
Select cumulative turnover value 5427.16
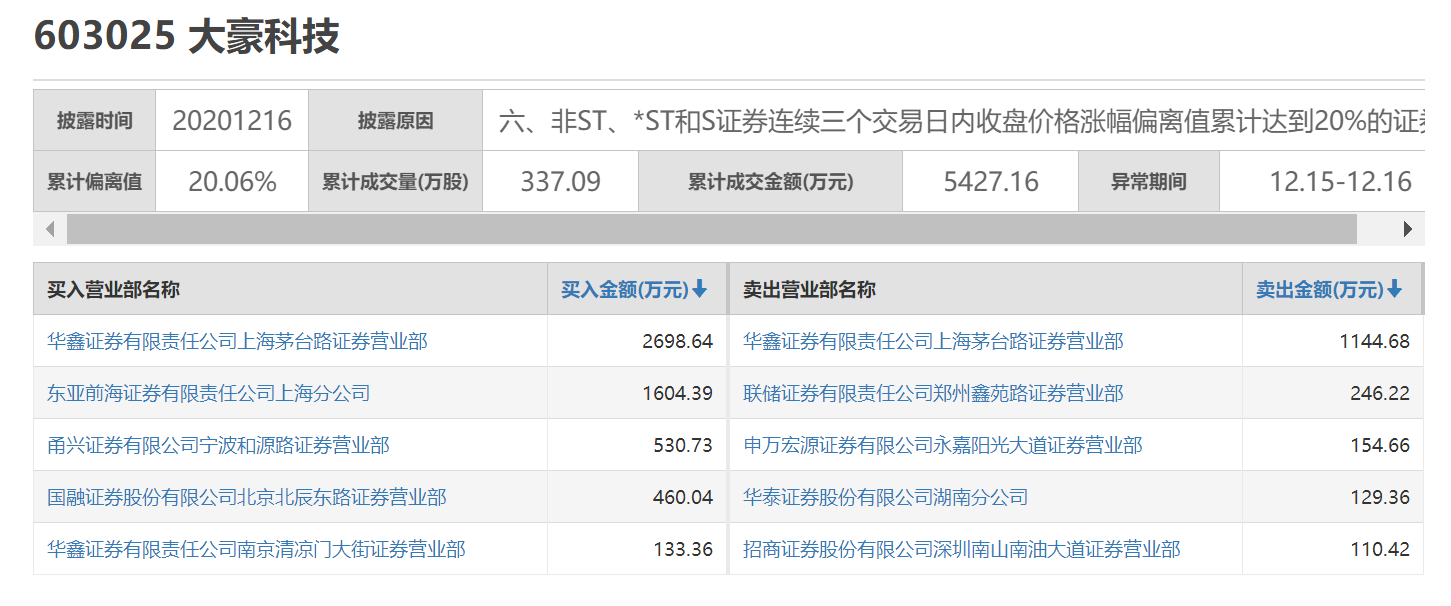point(991,182)
